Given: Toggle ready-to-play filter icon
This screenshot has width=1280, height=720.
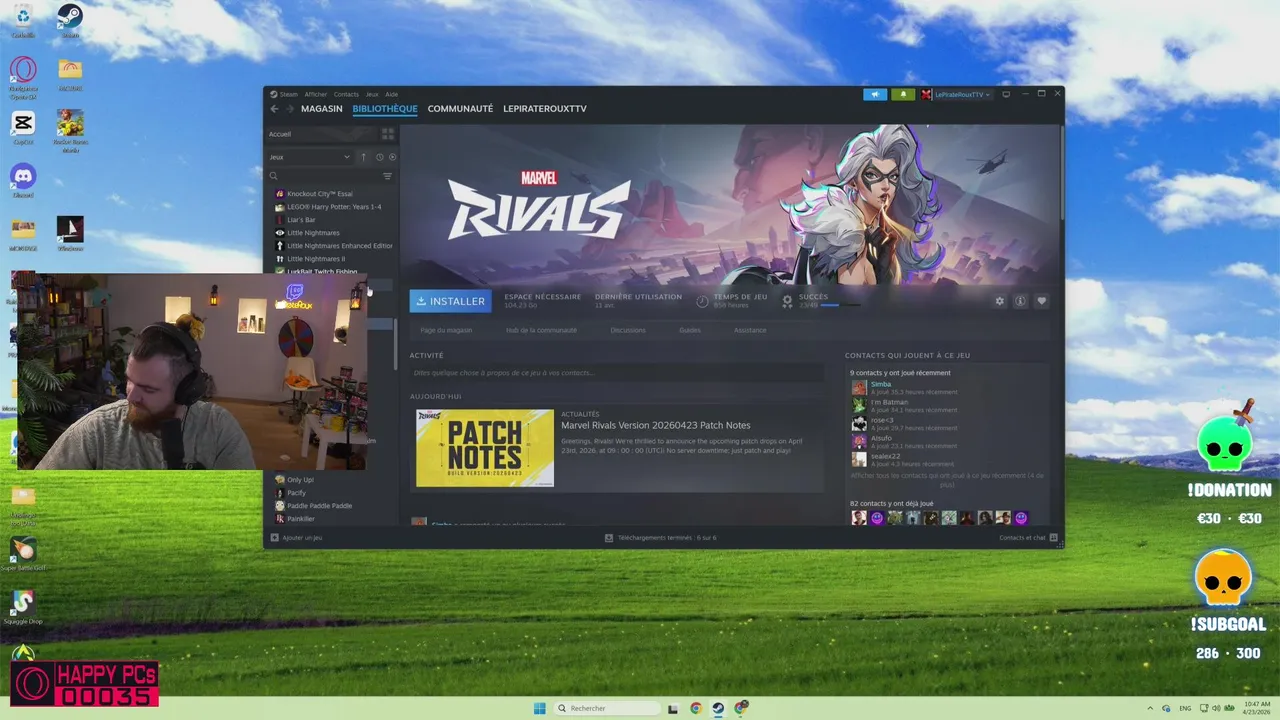Looking at the screenshot, I should [x=392, y=157].
